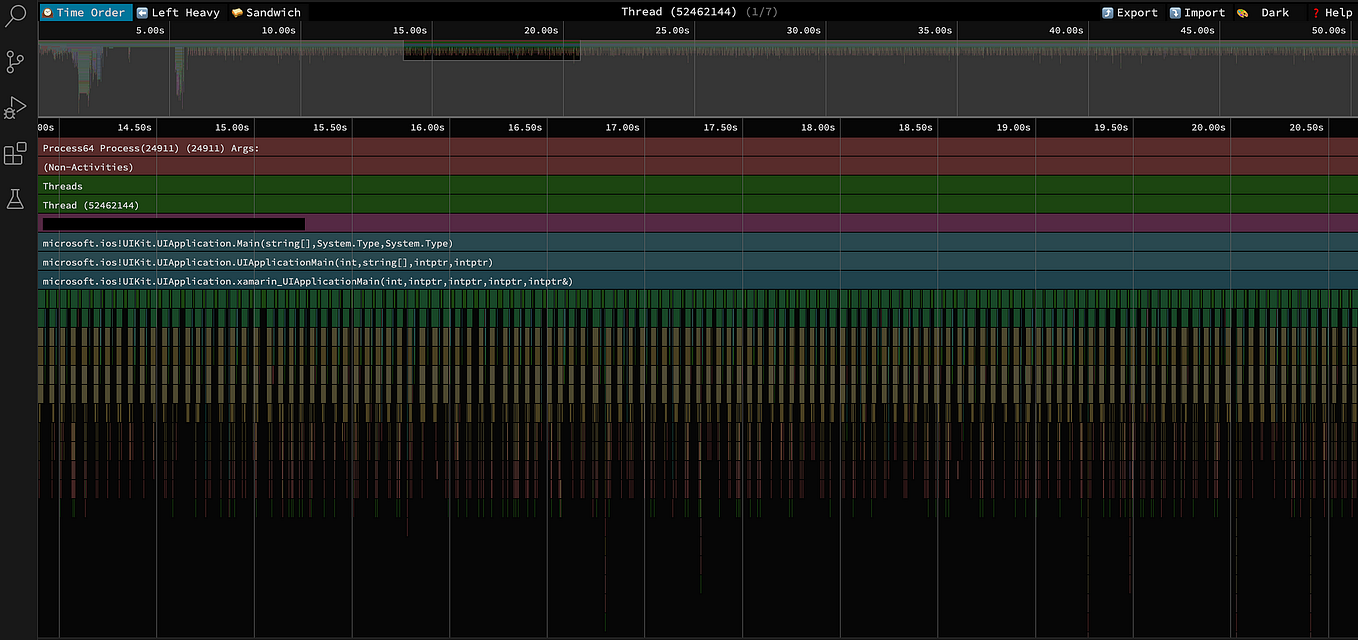Click the red question mark Help icon

coord(1316,12)
